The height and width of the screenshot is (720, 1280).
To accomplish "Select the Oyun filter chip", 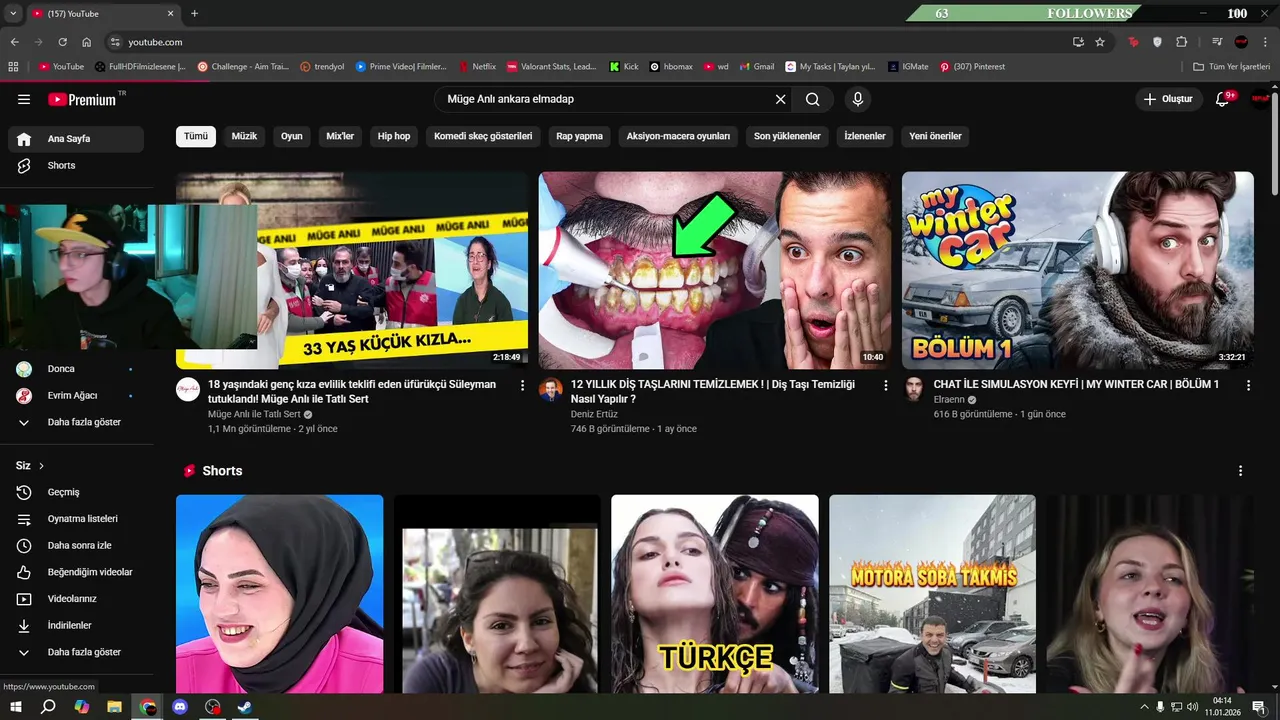I will click(291, 136).
